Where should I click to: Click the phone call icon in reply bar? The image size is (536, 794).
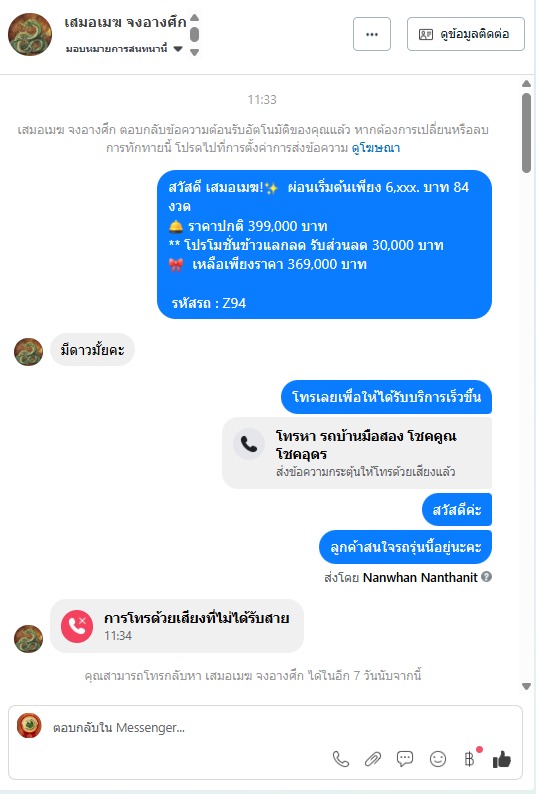point(340,759)
